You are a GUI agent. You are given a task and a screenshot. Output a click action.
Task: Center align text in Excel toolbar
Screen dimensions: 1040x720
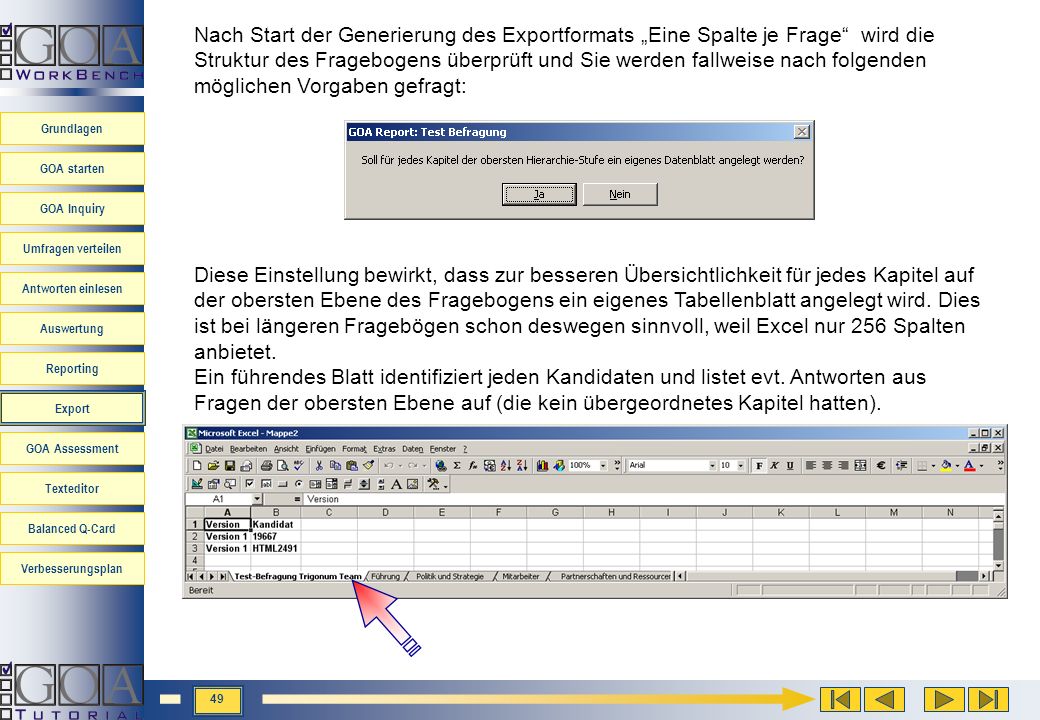click(827, 465)
